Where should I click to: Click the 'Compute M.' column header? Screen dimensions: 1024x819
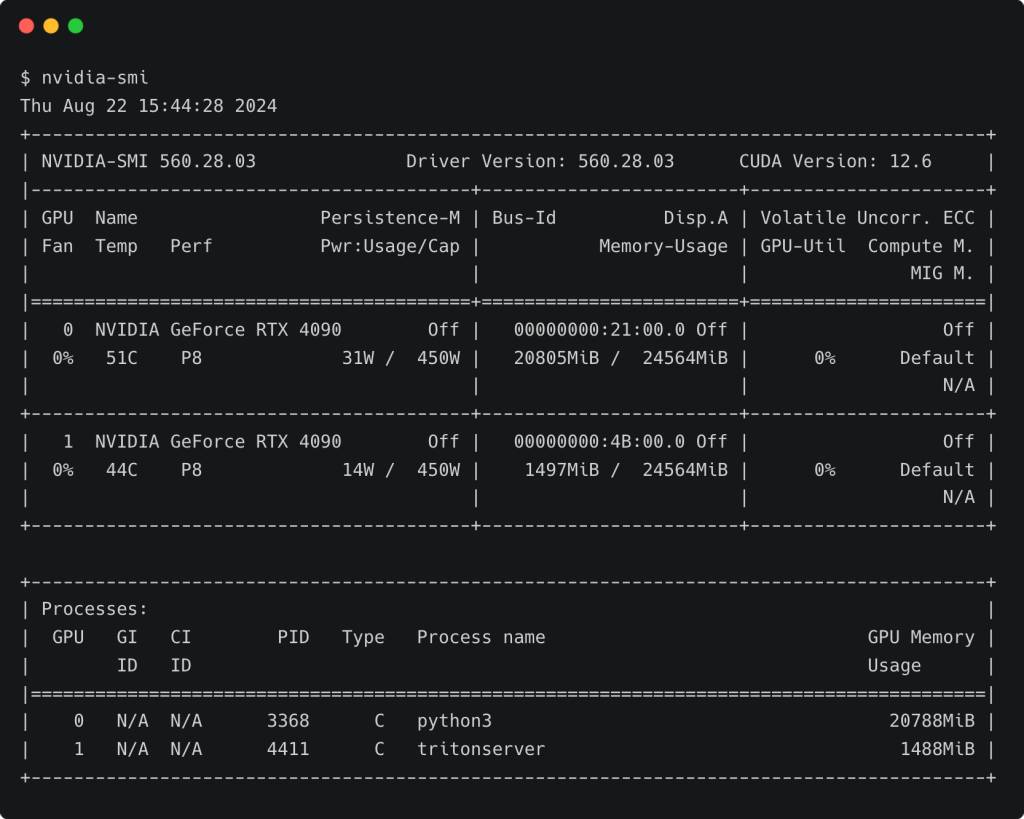pos(921,246)
